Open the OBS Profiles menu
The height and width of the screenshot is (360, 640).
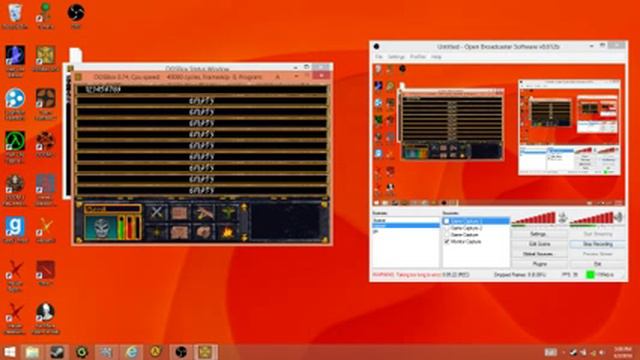point(418,57)
